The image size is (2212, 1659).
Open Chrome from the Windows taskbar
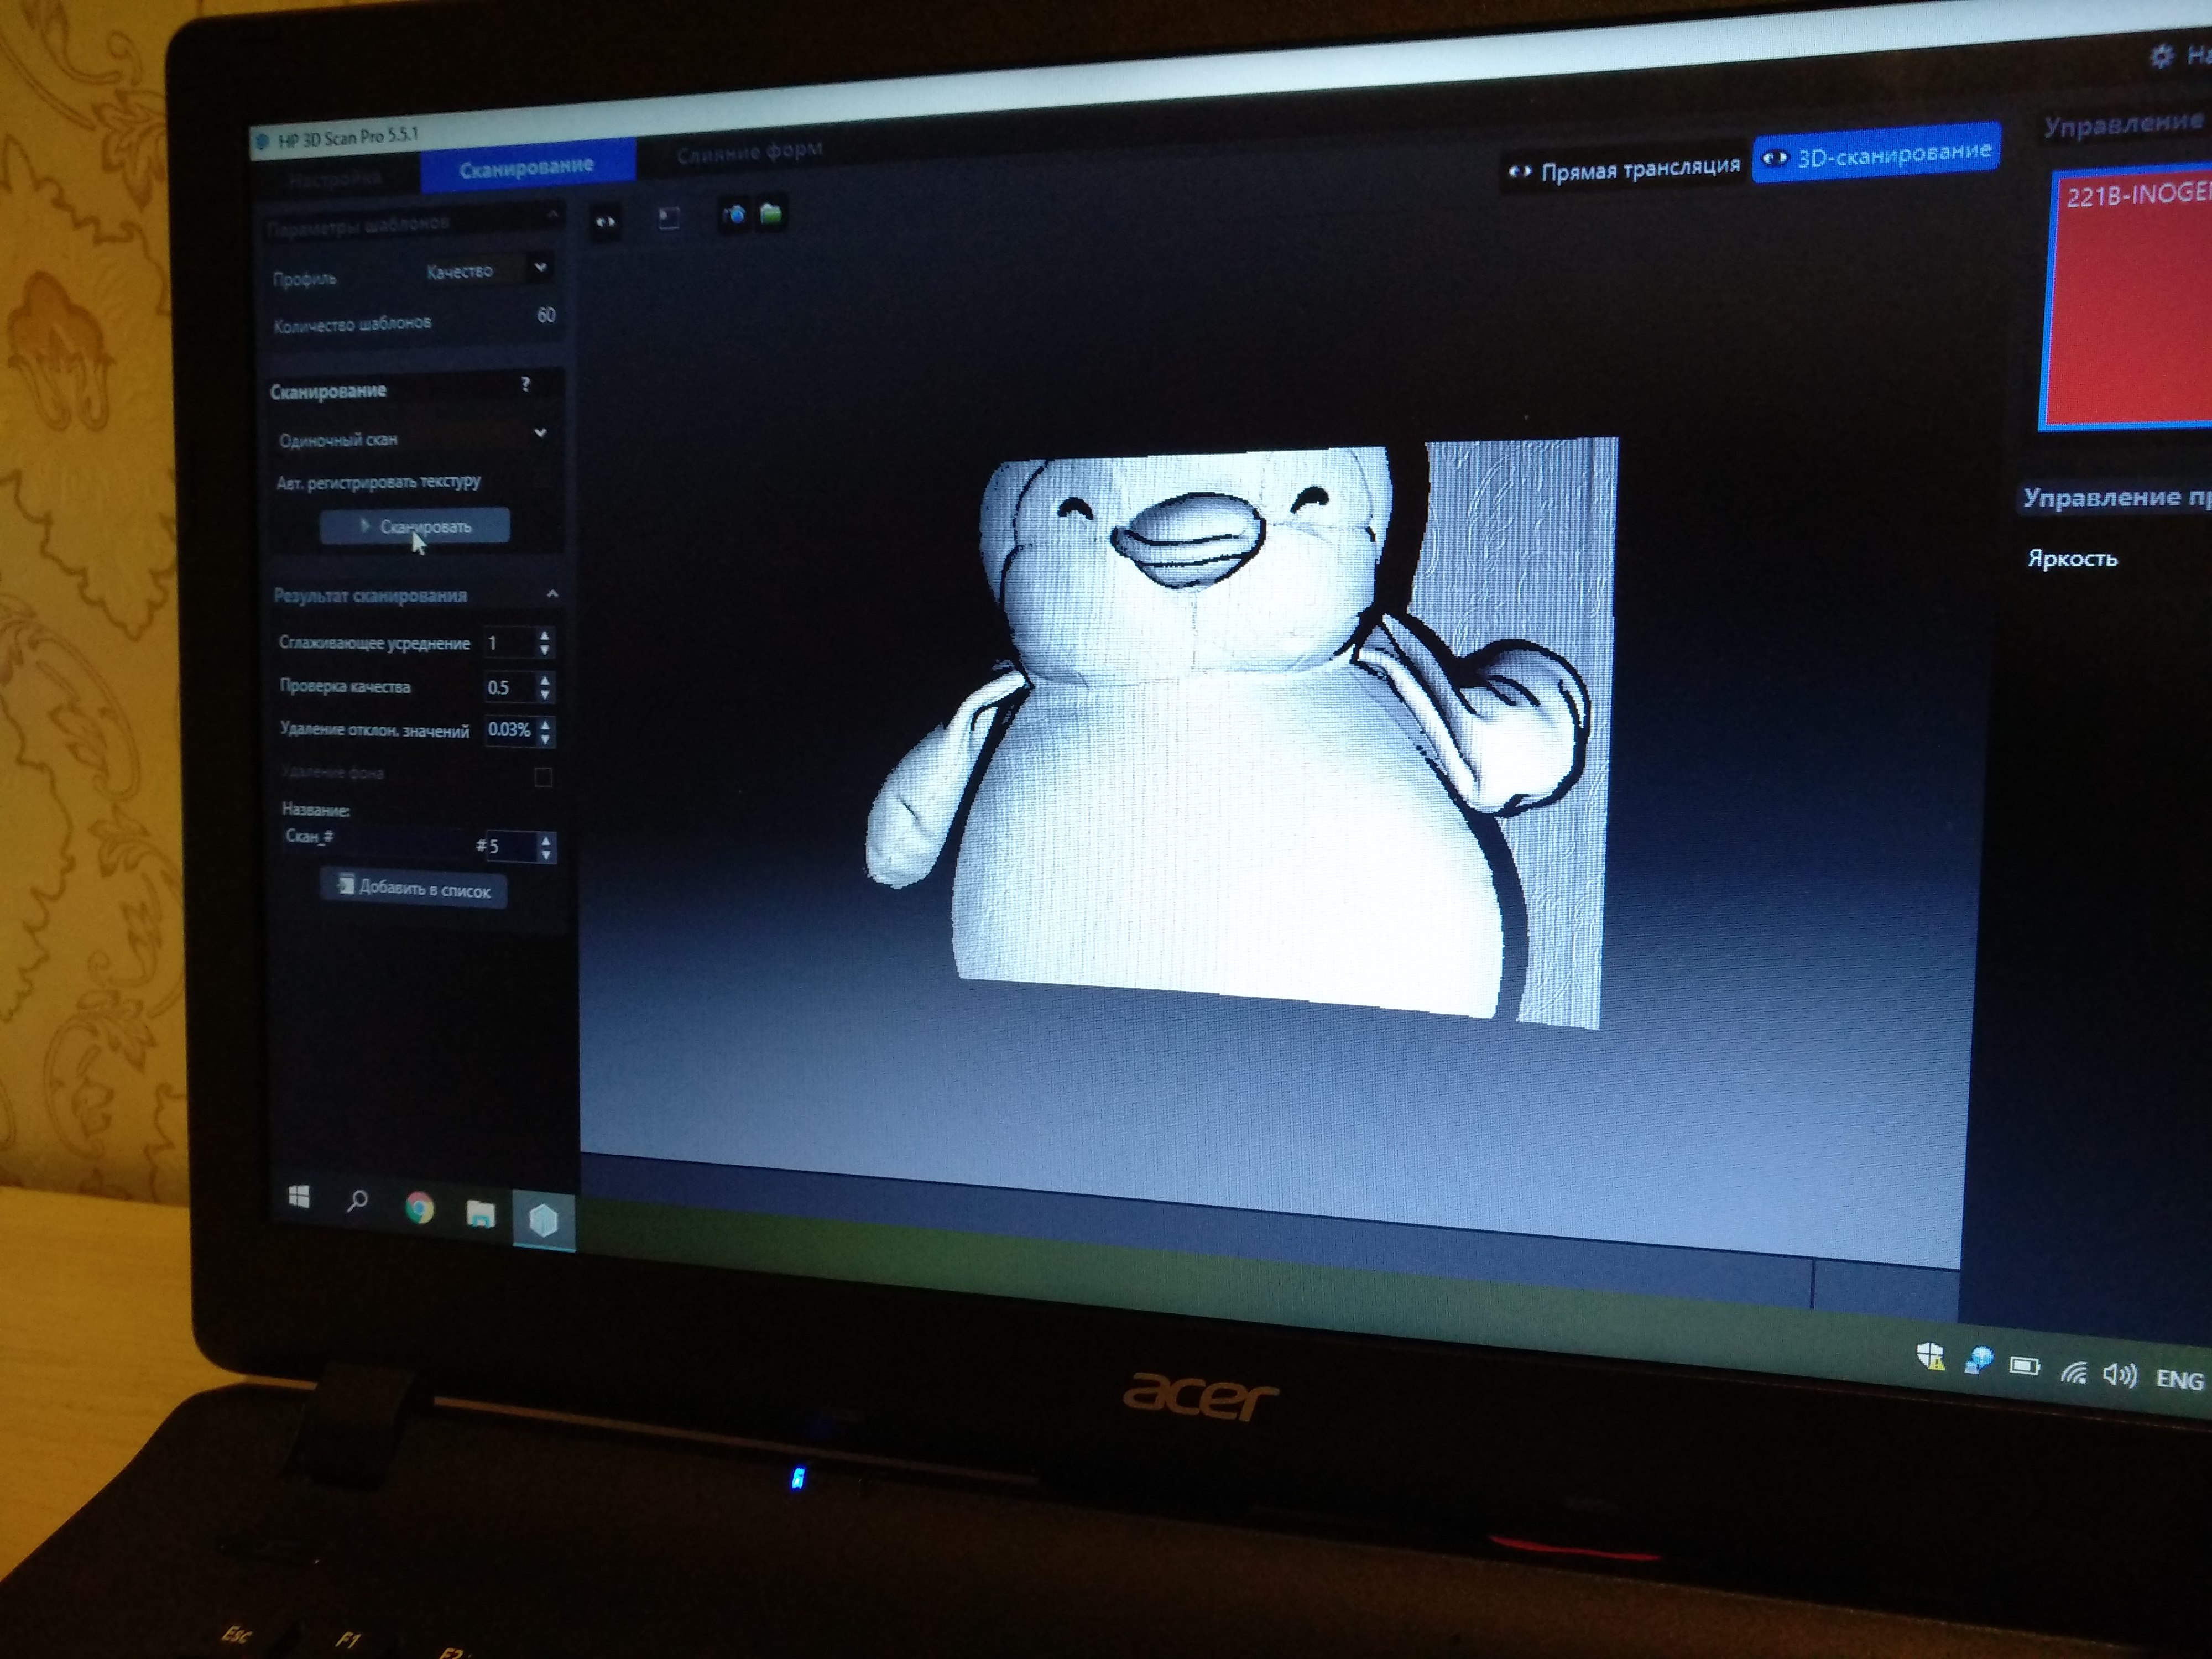[x=420, y=1208]
